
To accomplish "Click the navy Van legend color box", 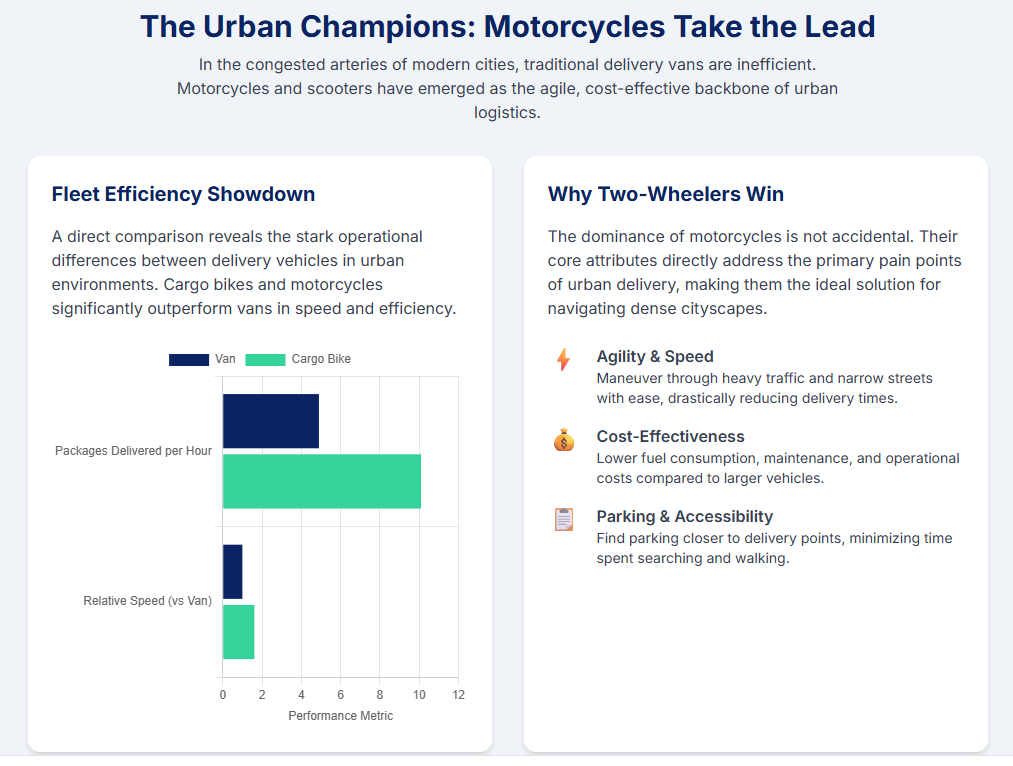I will point(189,359).
